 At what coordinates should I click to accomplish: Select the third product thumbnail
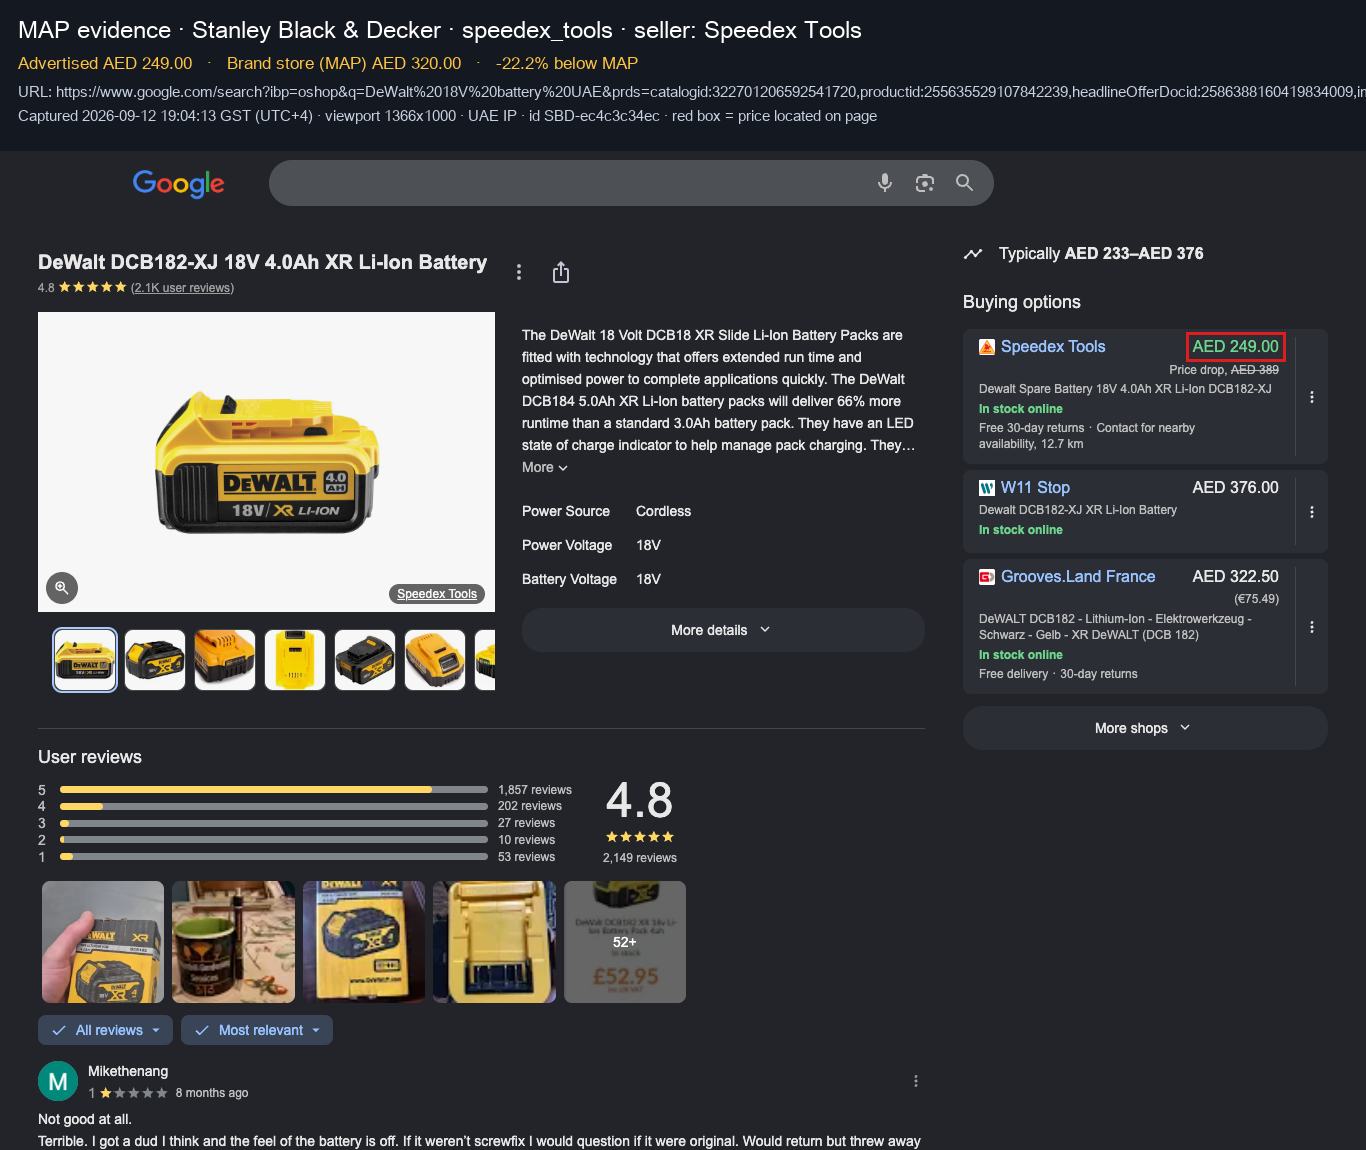[225, 660]
